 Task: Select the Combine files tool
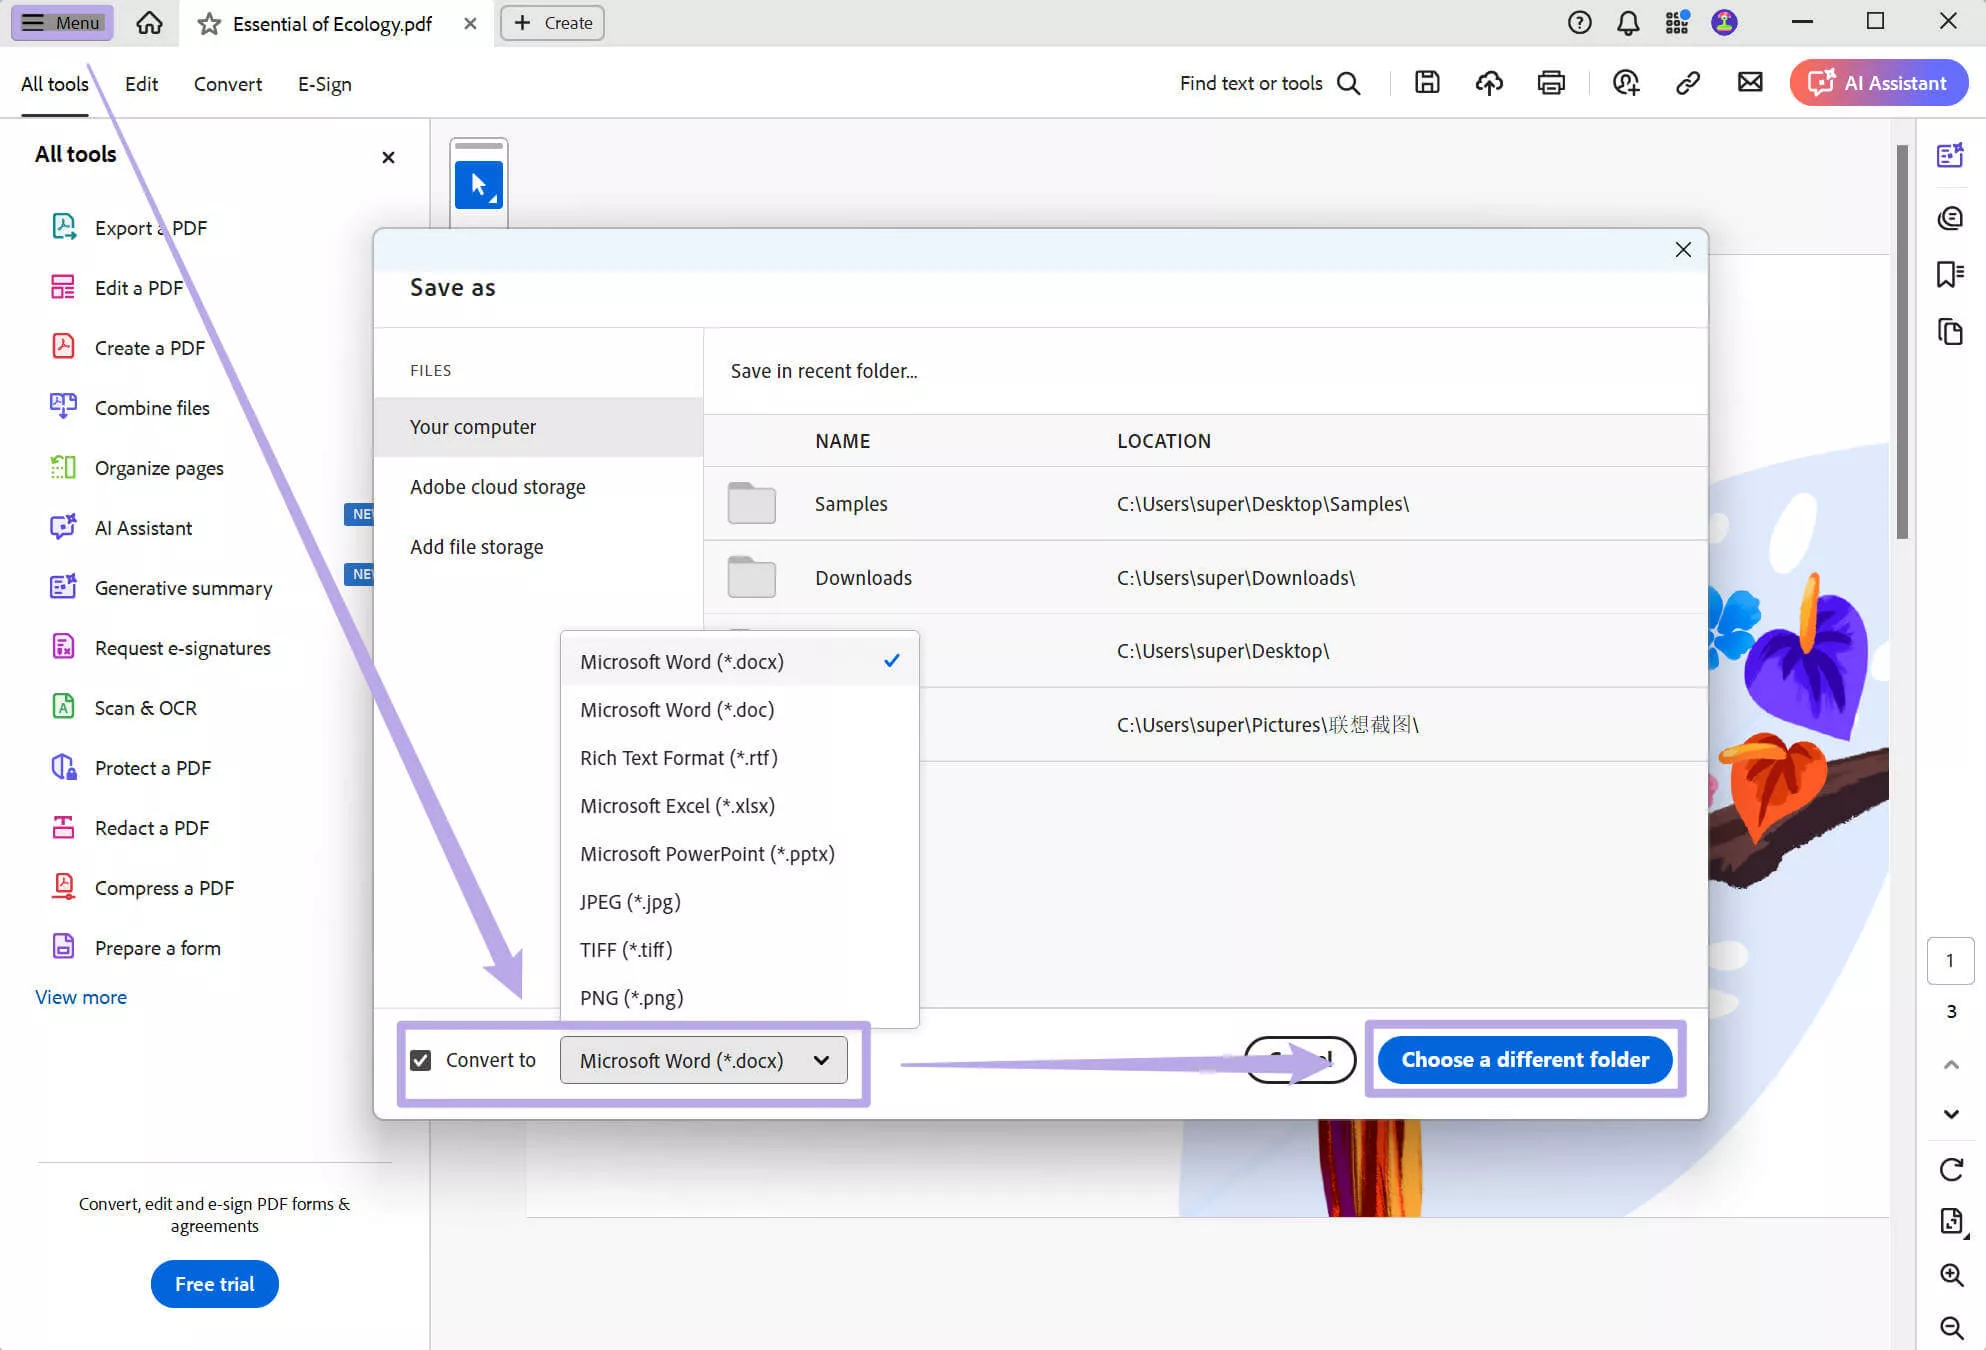tap(151, 407)
